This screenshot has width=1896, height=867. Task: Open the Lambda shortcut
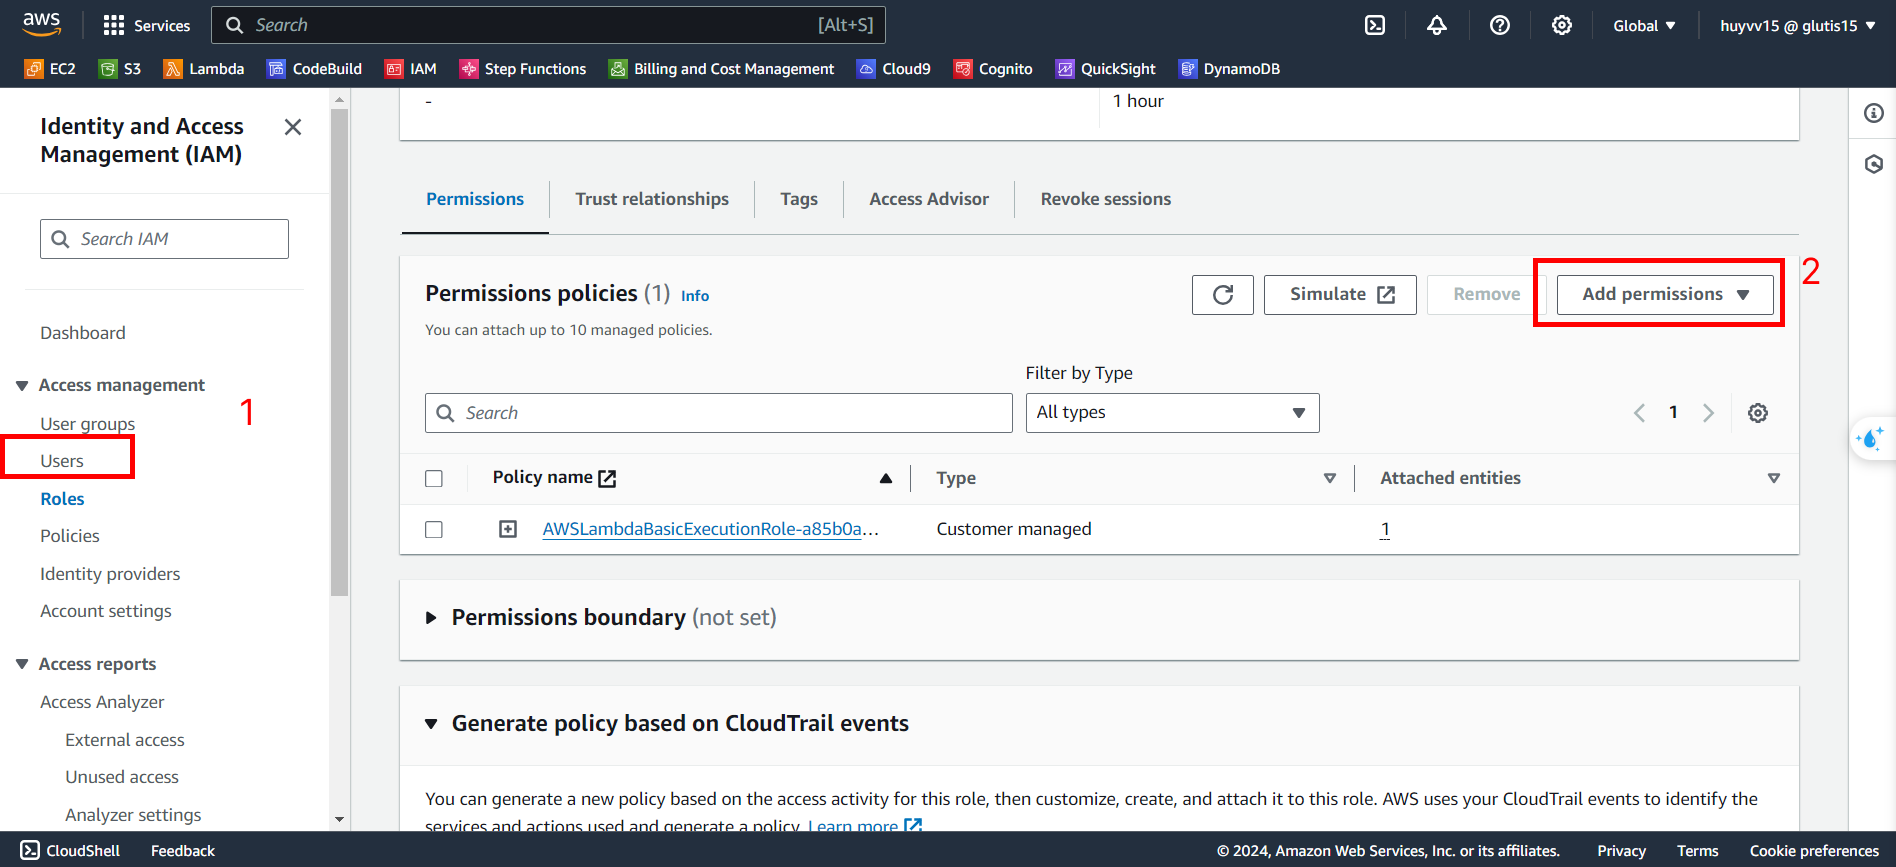click(204, 69)
